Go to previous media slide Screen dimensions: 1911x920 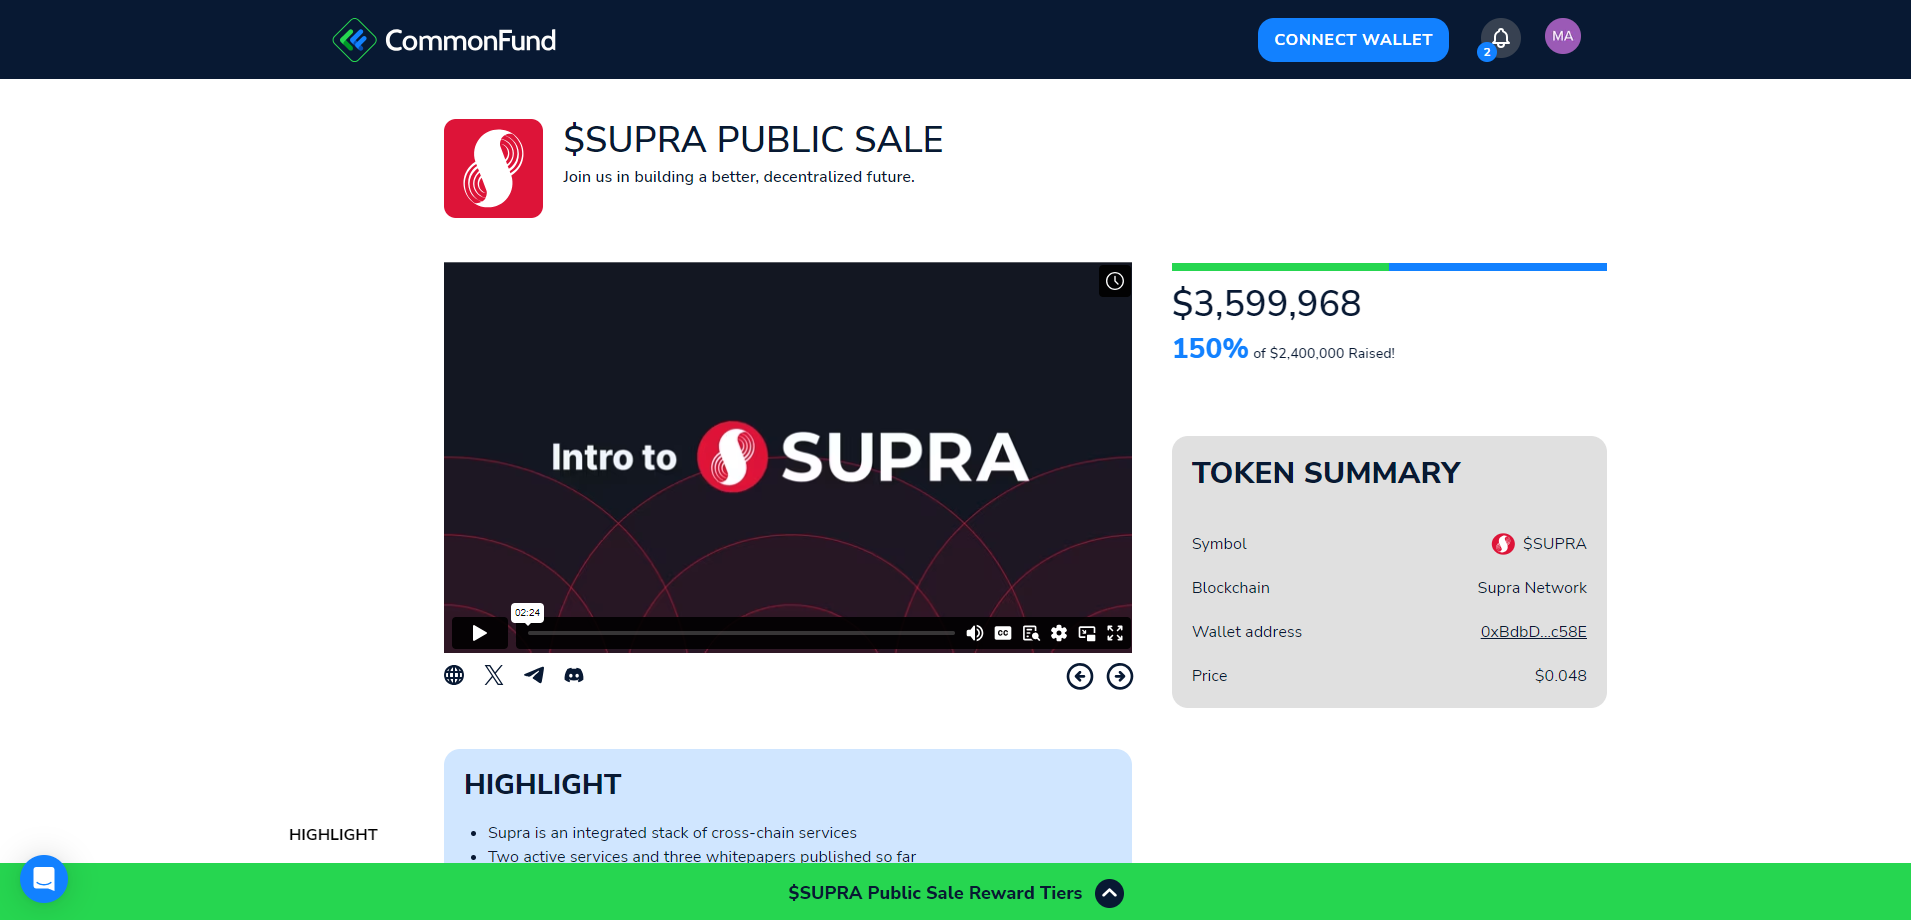point(1080,677)
